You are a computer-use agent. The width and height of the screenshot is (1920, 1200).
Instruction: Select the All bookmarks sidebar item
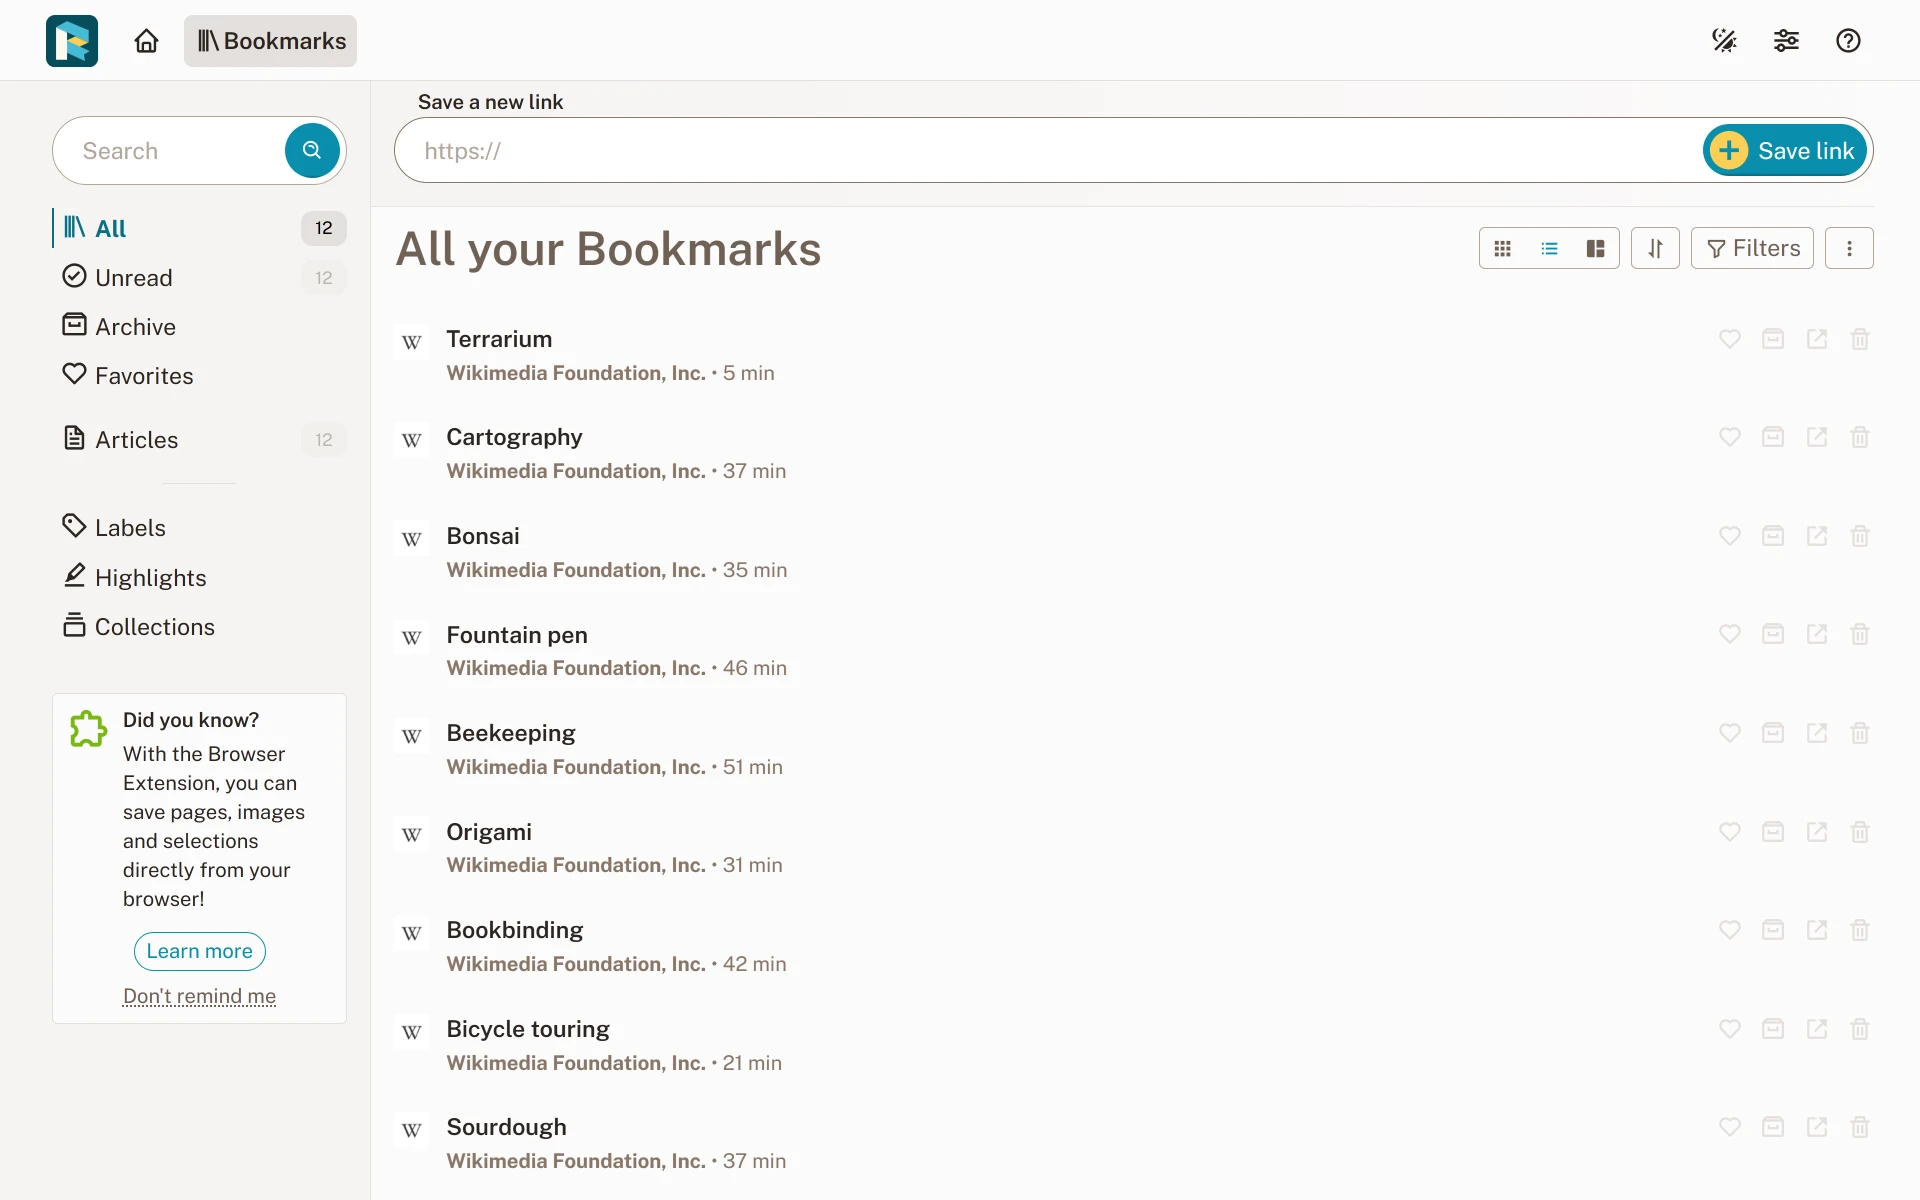200,228
